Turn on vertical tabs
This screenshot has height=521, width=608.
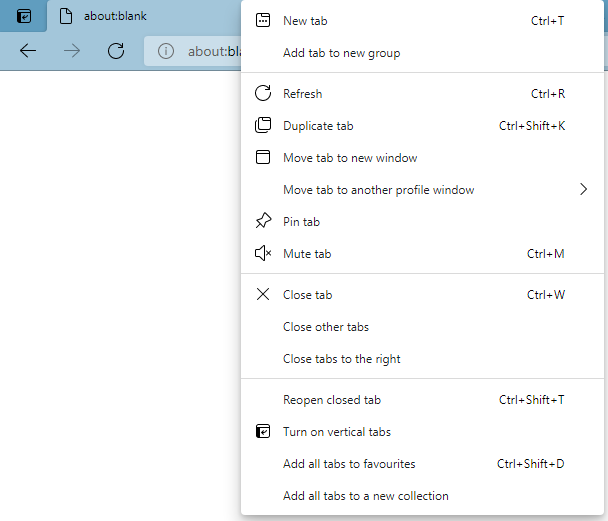(336, 432)
